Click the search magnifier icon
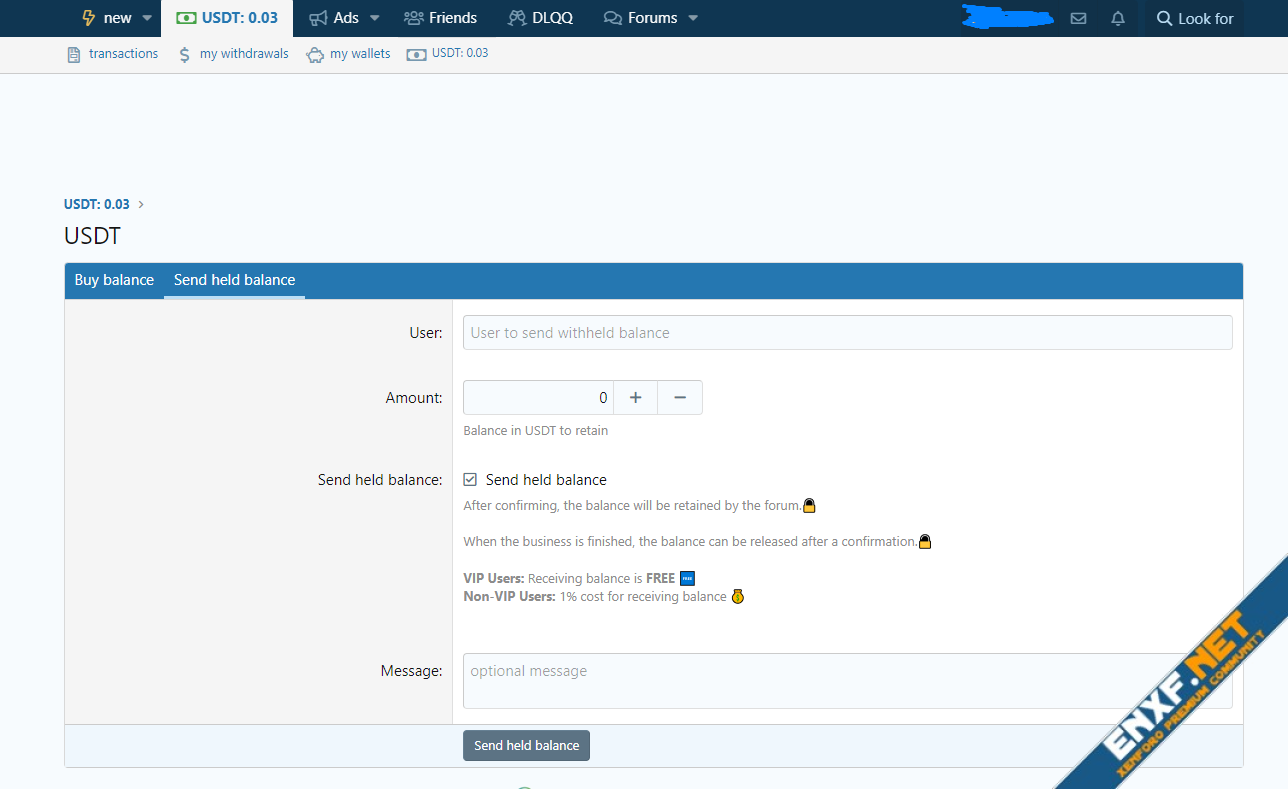Screen dimensions: 1288x789 click(x=1164, y=18)
